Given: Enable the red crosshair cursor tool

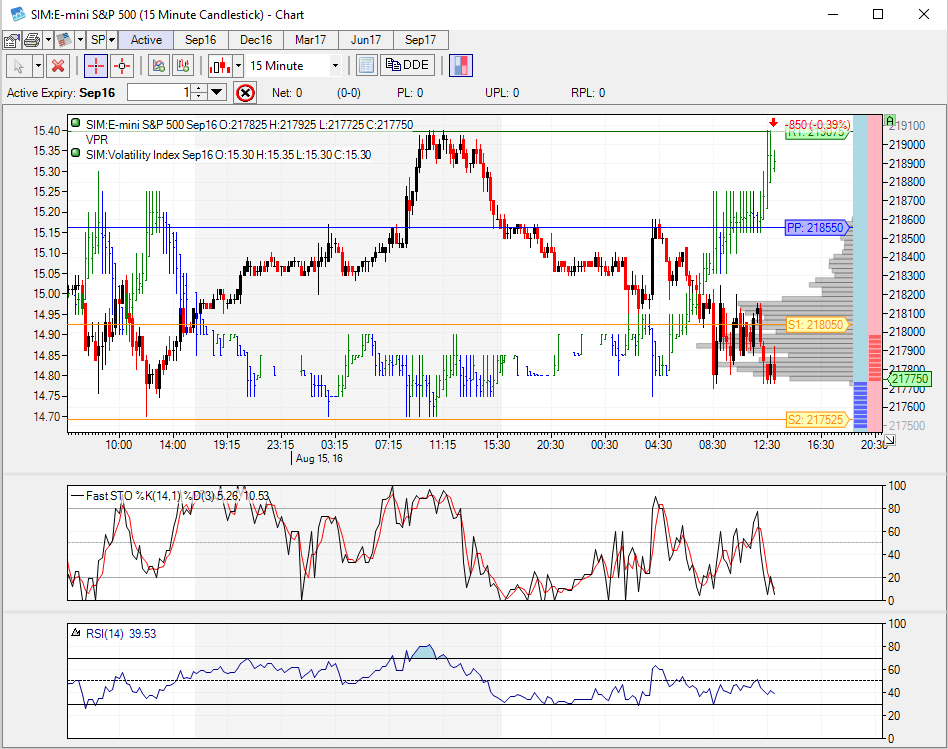Looking at the screenshot, I should pos(96,66).
